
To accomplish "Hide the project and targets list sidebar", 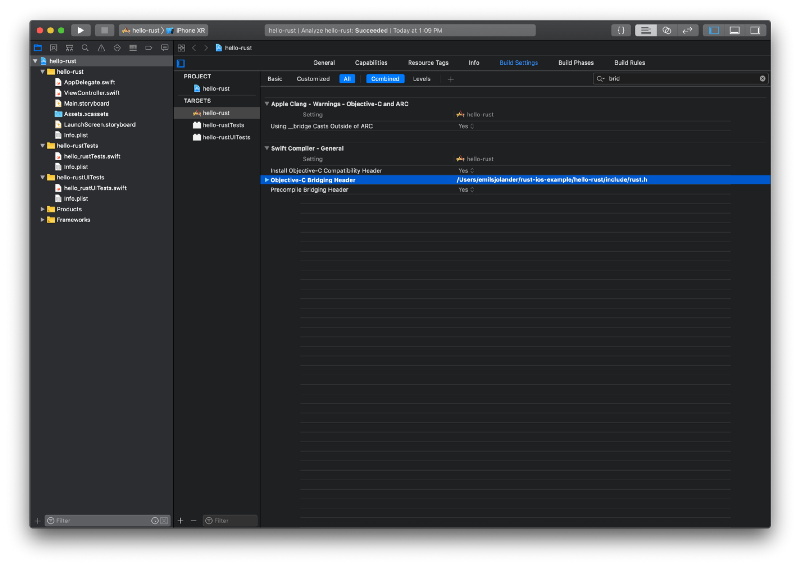I will click(x=181, y=63).
